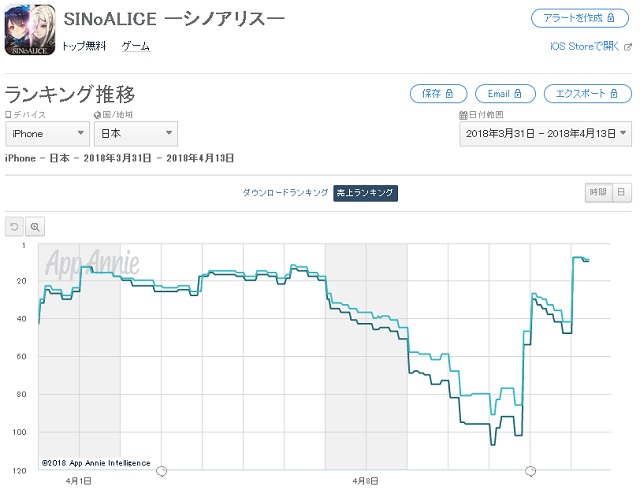Switch chart granularity to 日
640x490 pixels.
(622, 192)
